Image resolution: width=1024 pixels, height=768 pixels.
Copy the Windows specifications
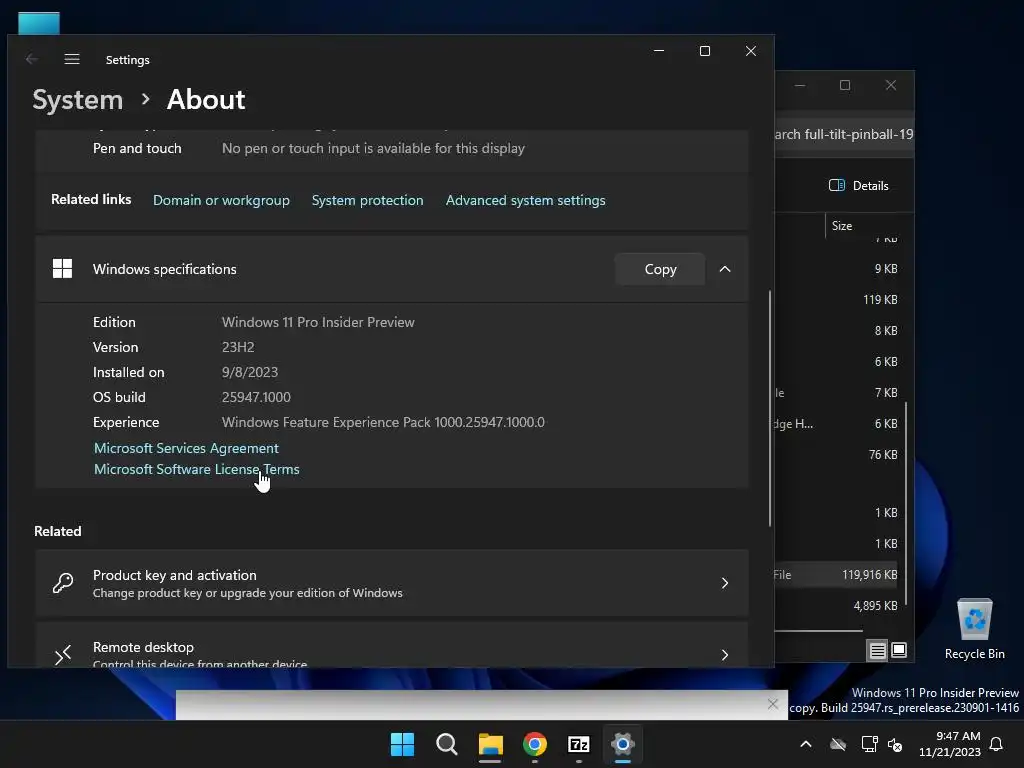(660, 269)
